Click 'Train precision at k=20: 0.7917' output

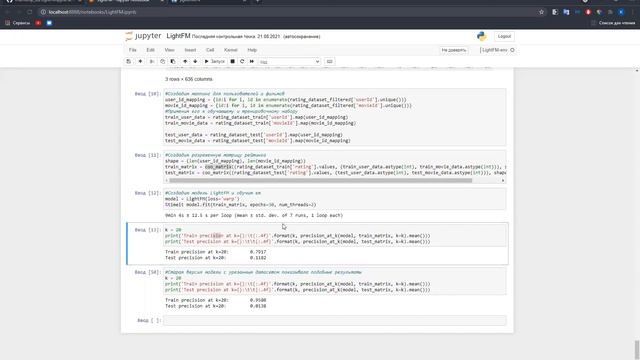(x=216, y=252)
